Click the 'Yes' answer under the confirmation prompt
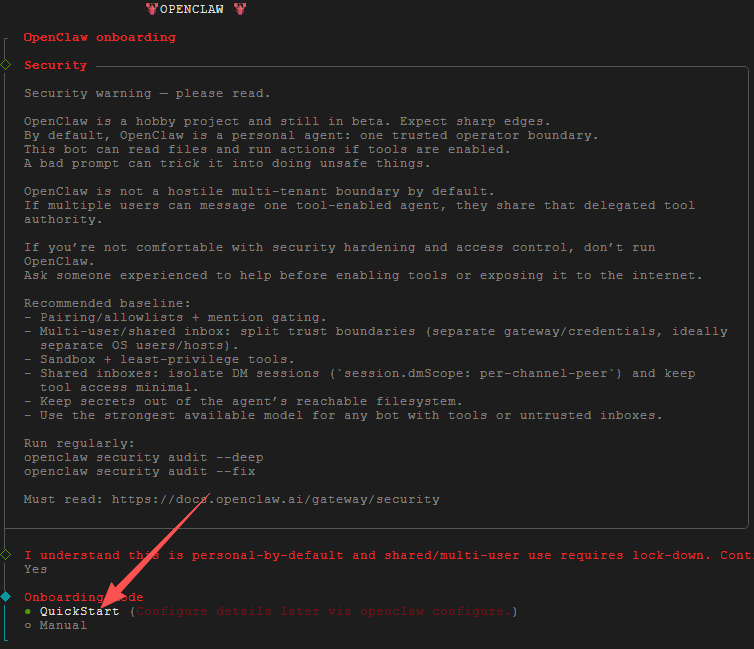This screenshot has height=649, width=754. 36,569
